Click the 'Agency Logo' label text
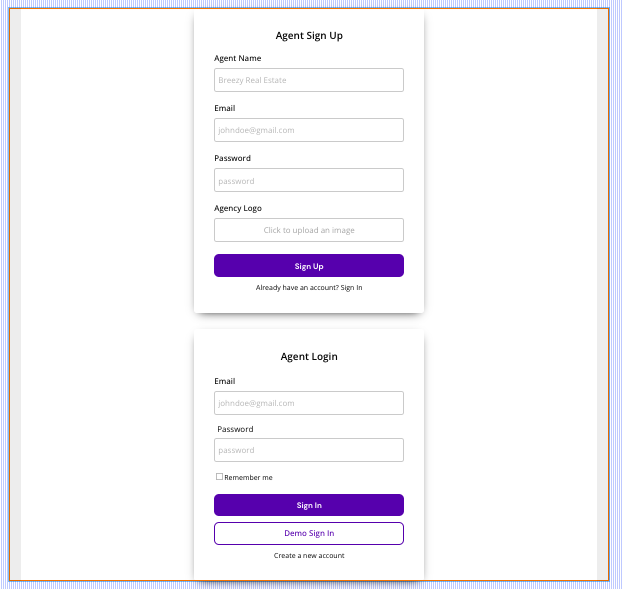The width and height of the screenshot is (622, 589). click(237, 208)
